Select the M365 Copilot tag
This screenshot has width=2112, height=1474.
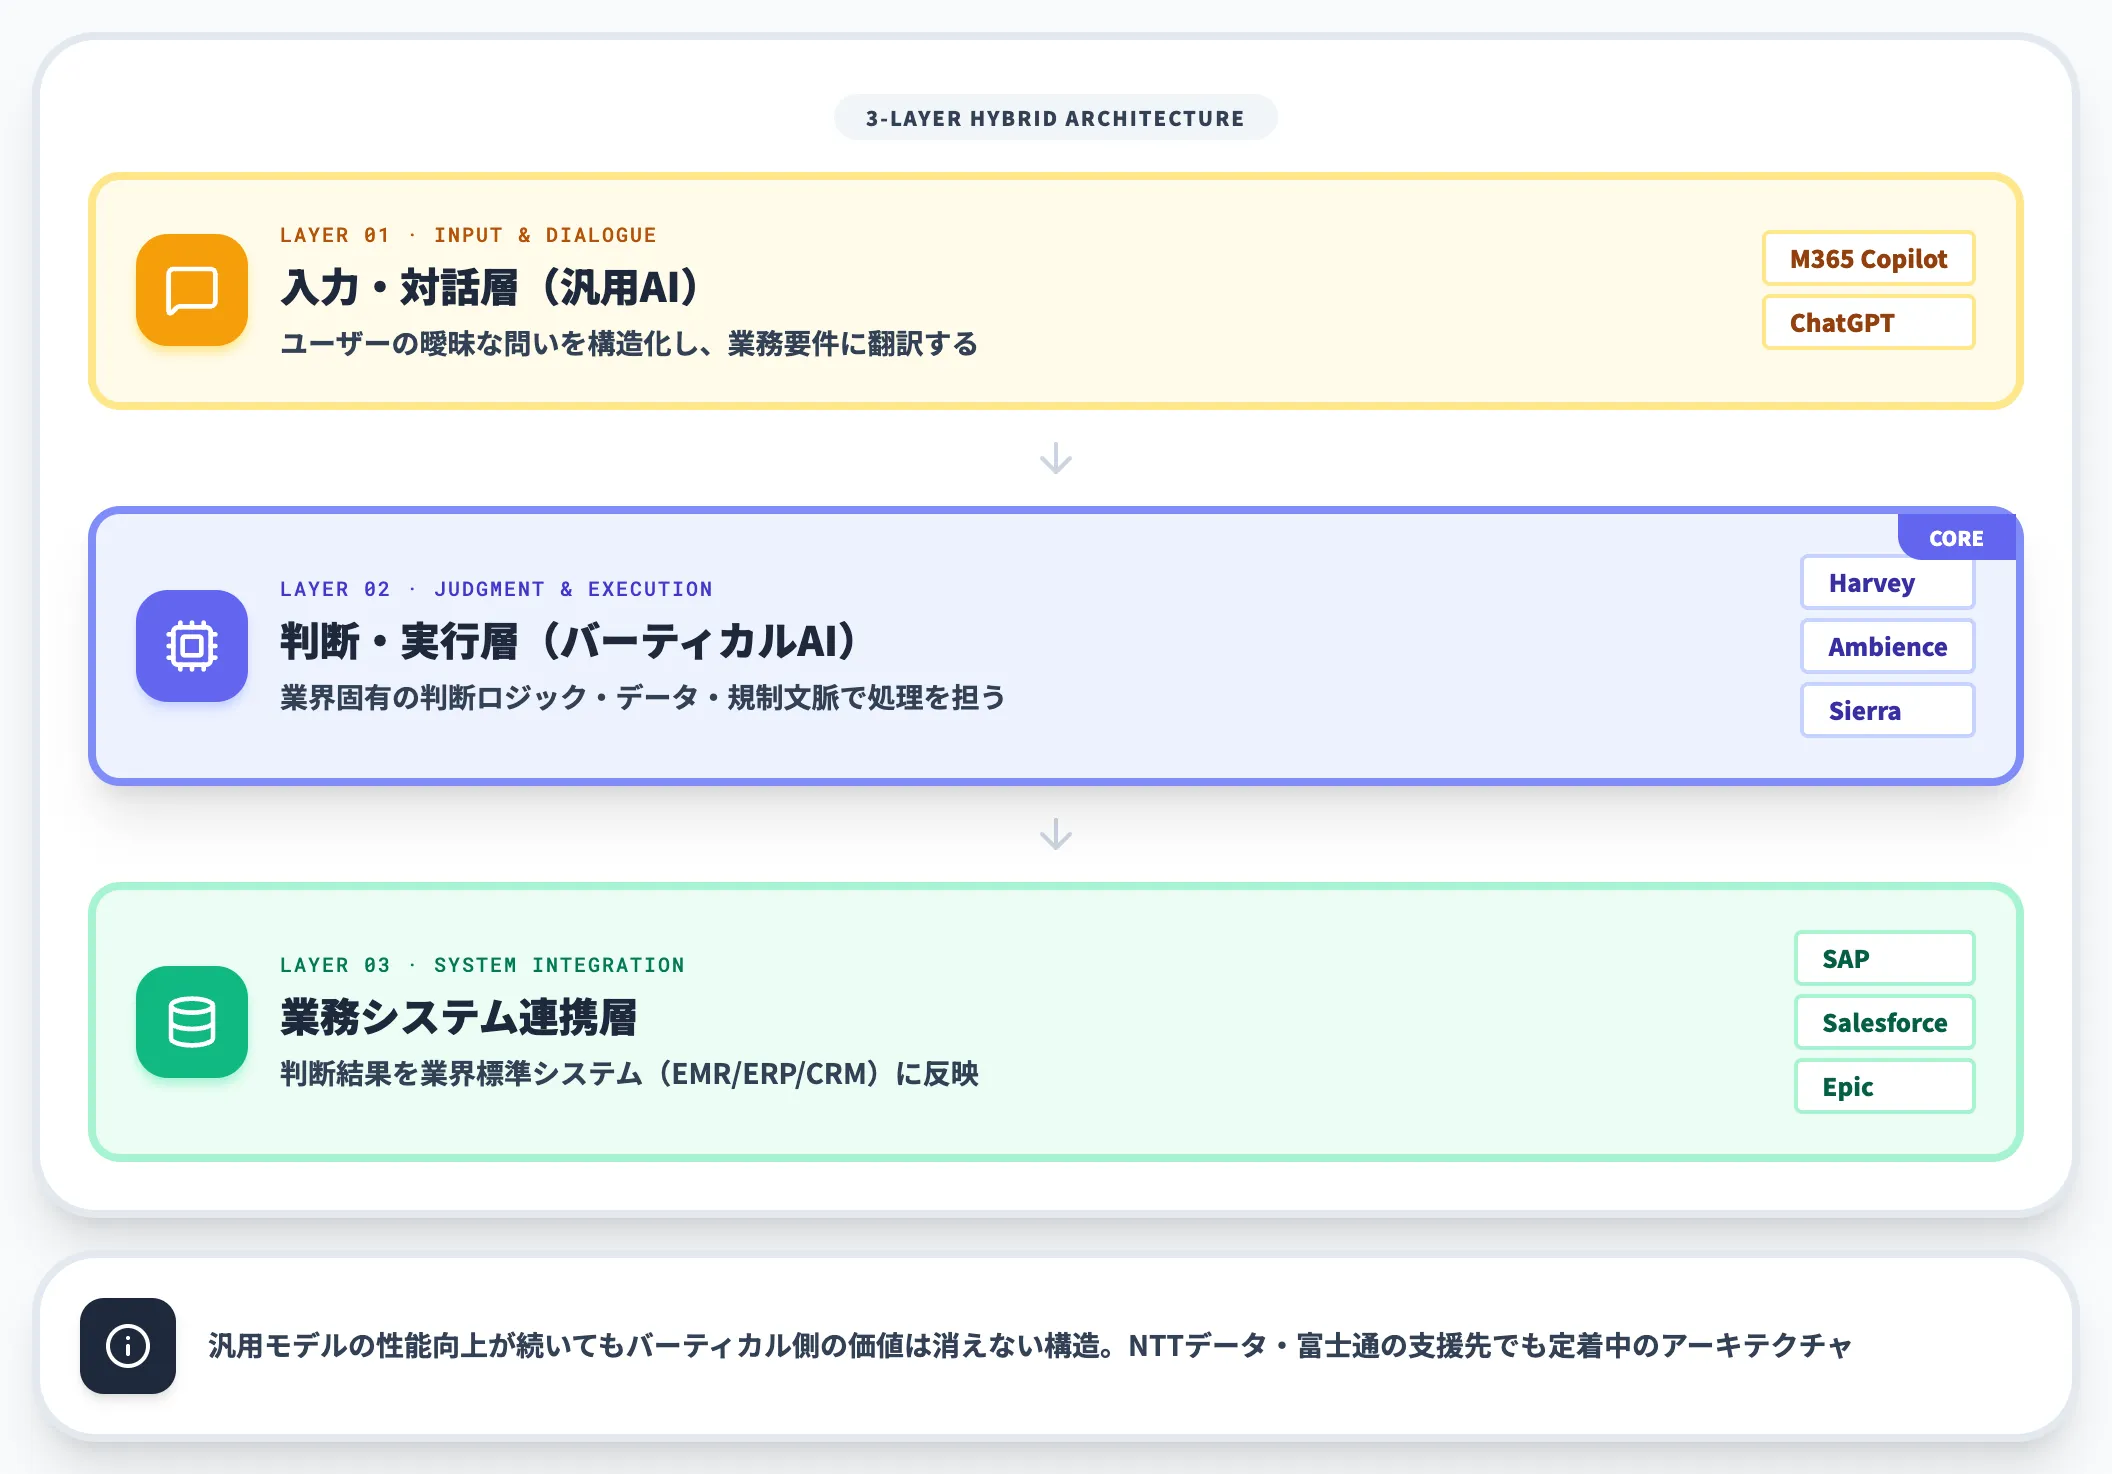tap(1868, 259)
